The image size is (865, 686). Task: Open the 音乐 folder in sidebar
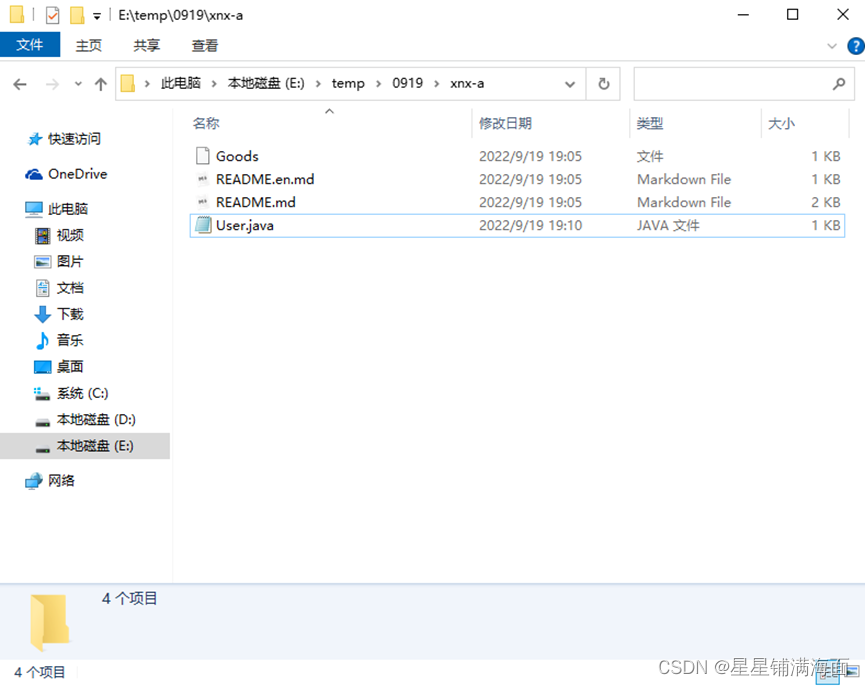tap(70, 340)
